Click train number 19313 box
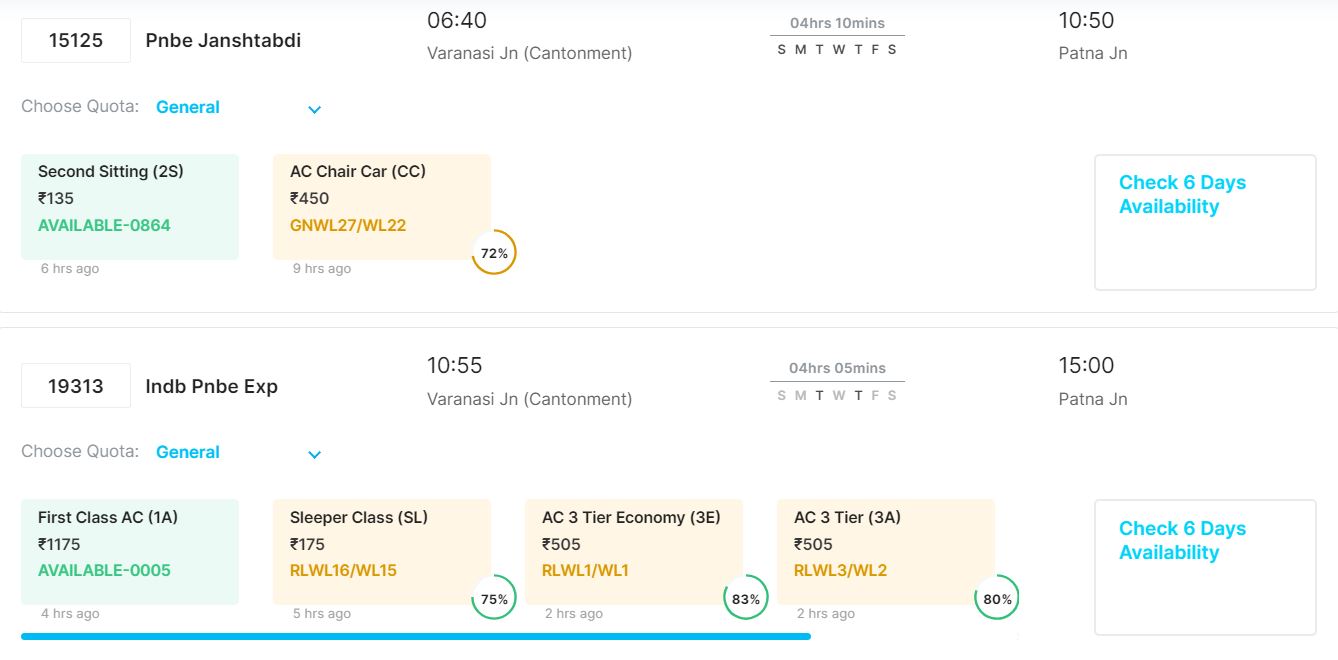The height and width of the screenshot is (660, 1338). tap(76, 386)
